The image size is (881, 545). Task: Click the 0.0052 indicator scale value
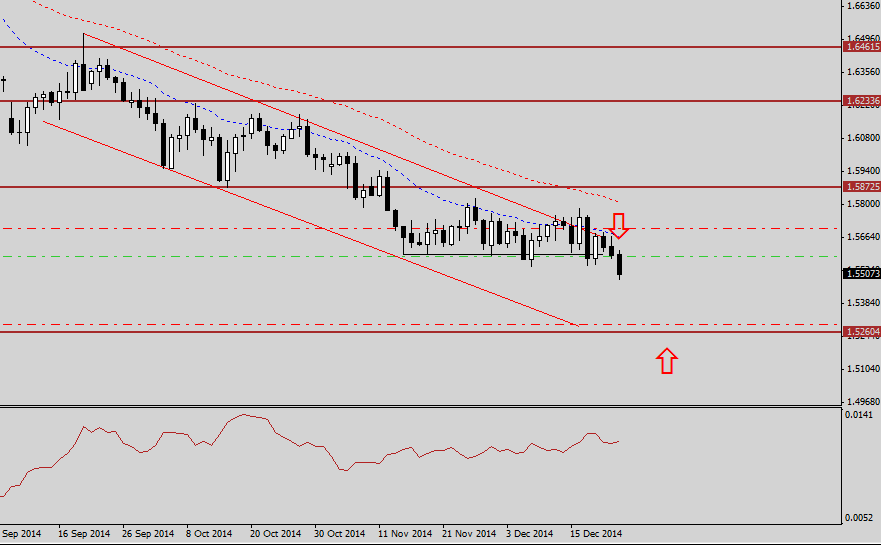tap(860, 516)
